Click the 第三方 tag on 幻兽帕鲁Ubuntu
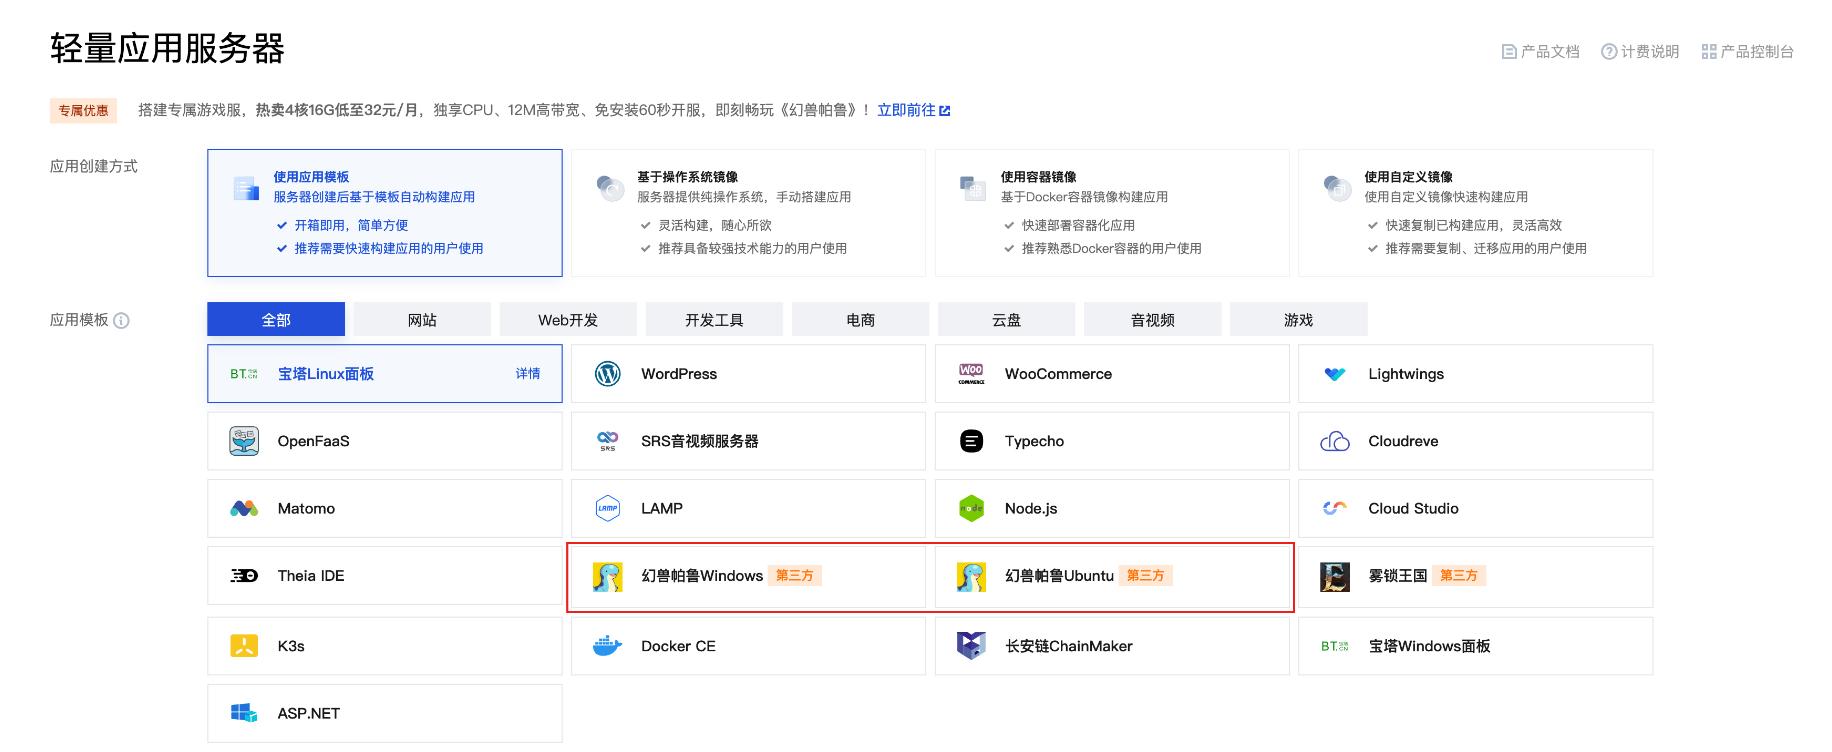The image size is (1832, 752). point(1145,576)
